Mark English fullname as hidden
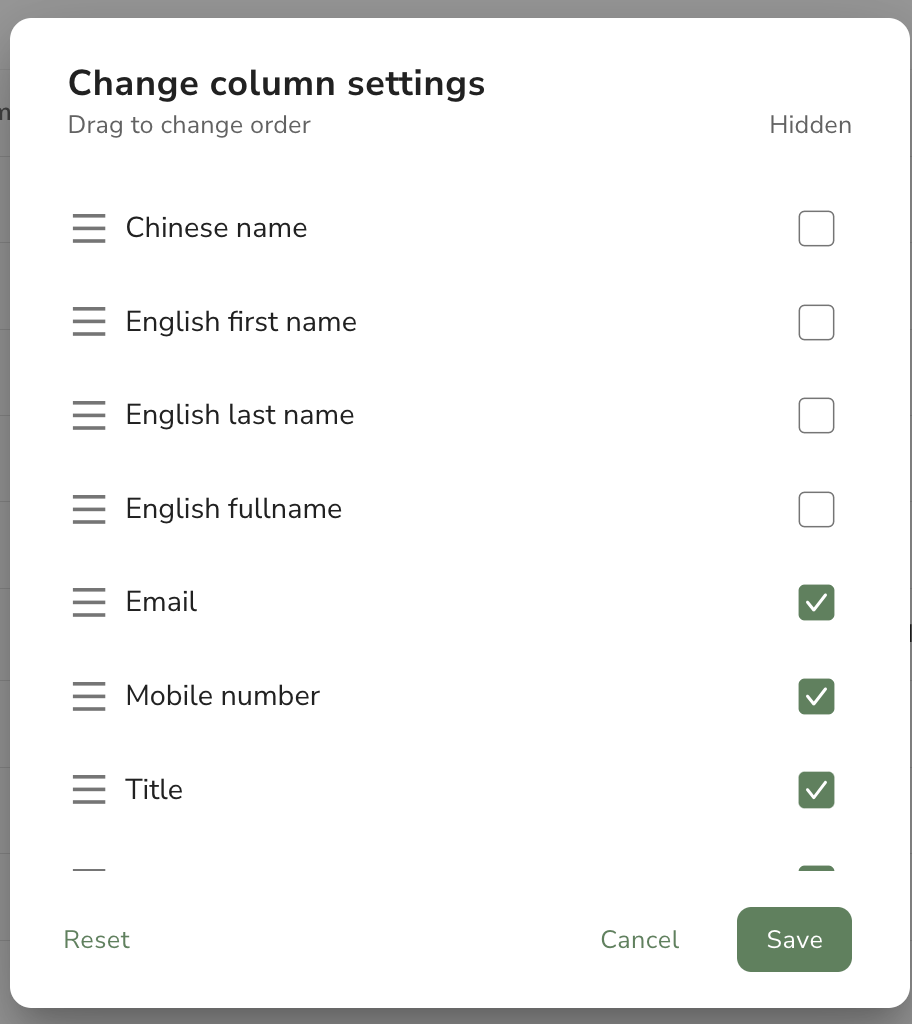 [816, 509]
